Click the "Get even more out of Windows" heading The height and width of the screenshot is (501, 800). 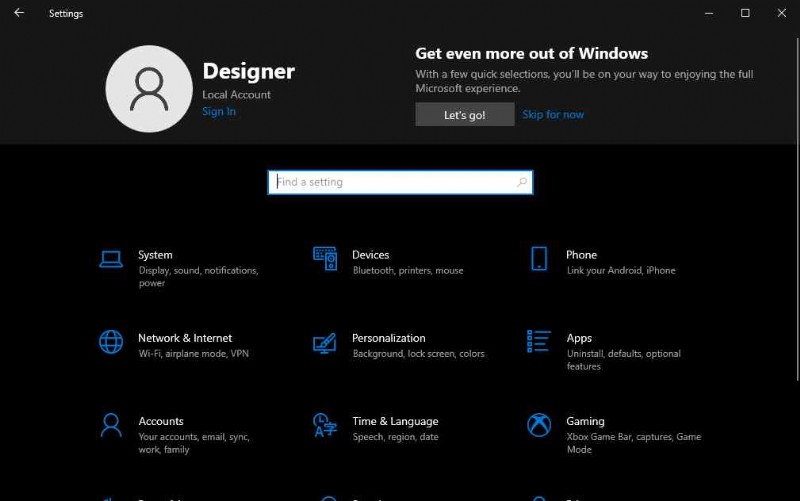pos(531,53)
